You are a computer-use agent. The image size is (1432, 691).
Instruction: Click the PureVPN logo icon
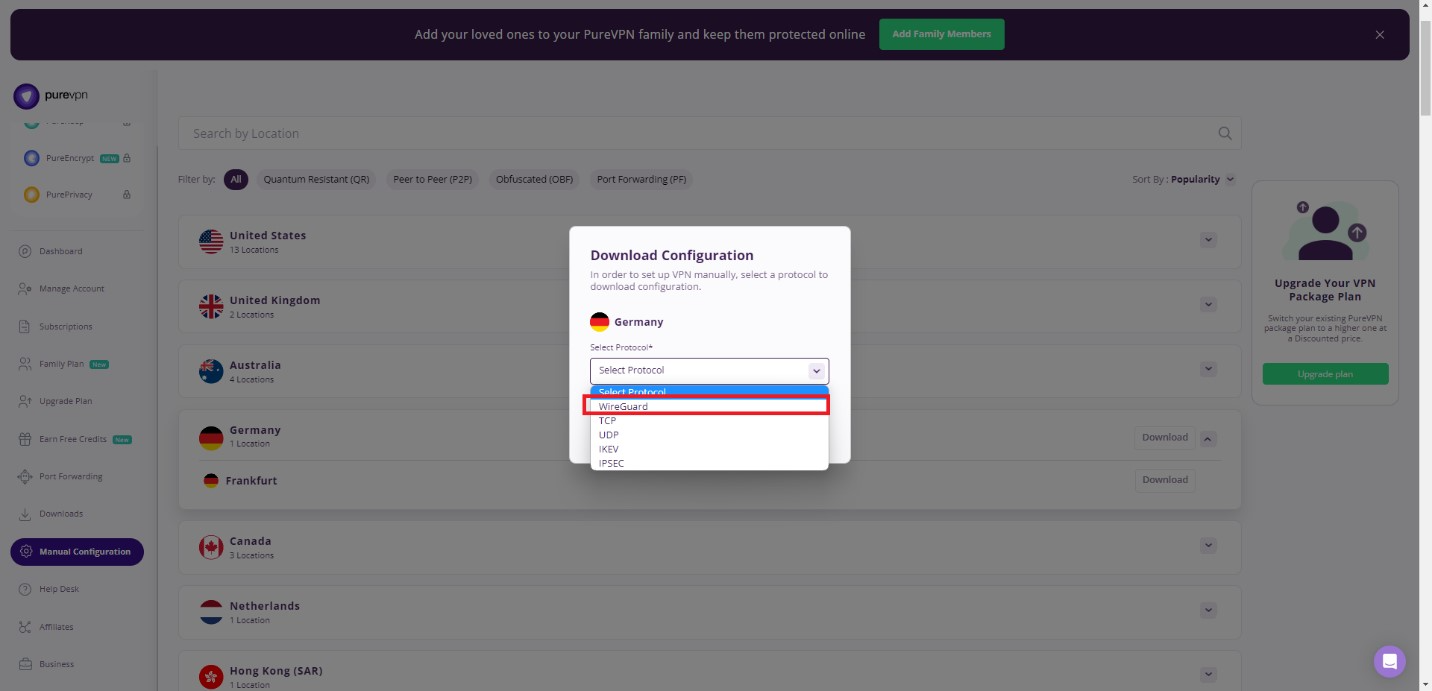pyautogui.click(x=26, y=96)
